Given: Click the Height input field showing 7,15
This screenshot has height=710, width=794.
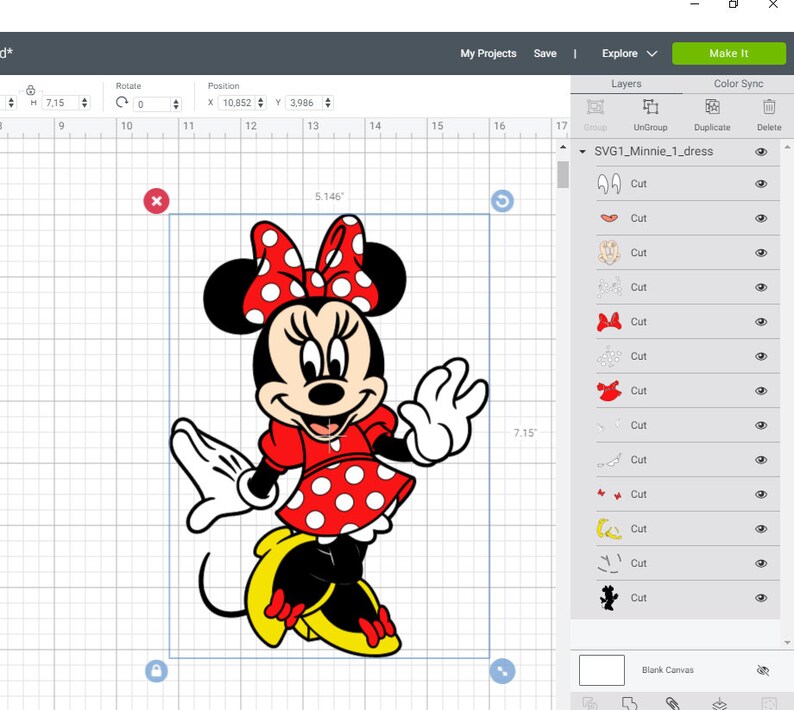Looking at the screenshot, I should click(x=61, y=103).
